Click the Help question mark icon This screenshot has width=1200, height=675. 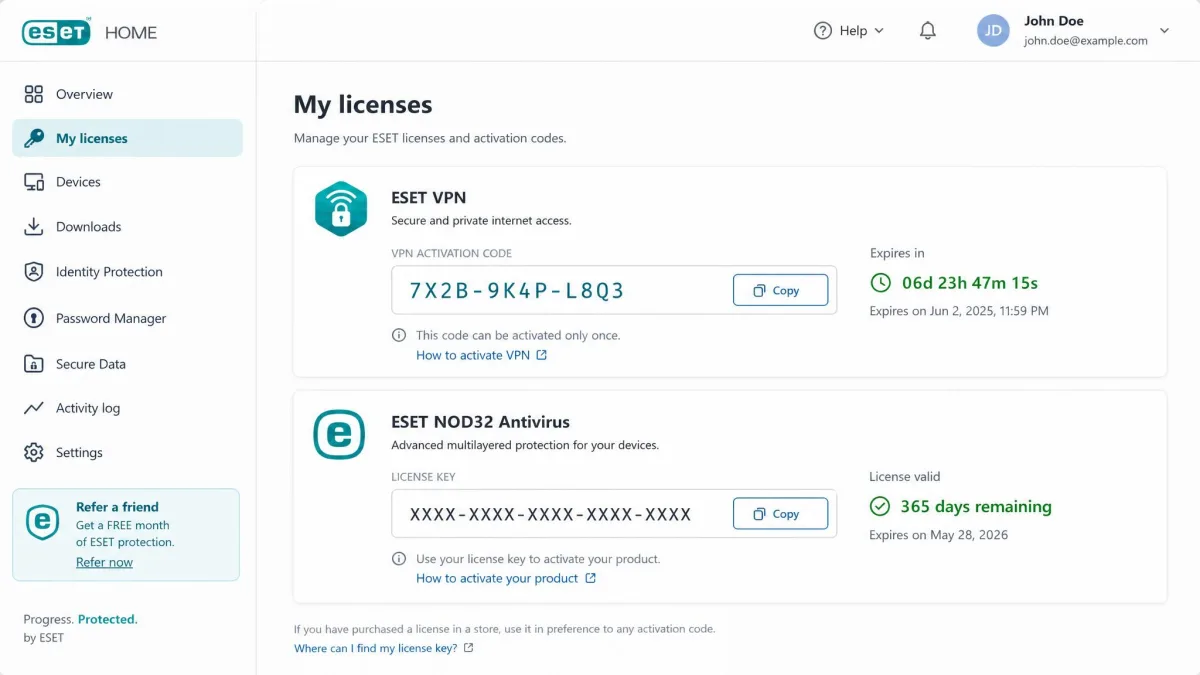point(823,31)
